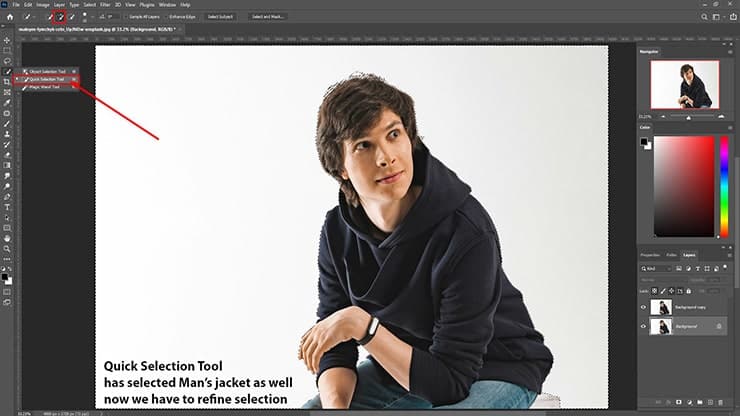Select the Rectangular Marquee tool
The width and height of the screenshot is (740, 416).
coord(7,50)
